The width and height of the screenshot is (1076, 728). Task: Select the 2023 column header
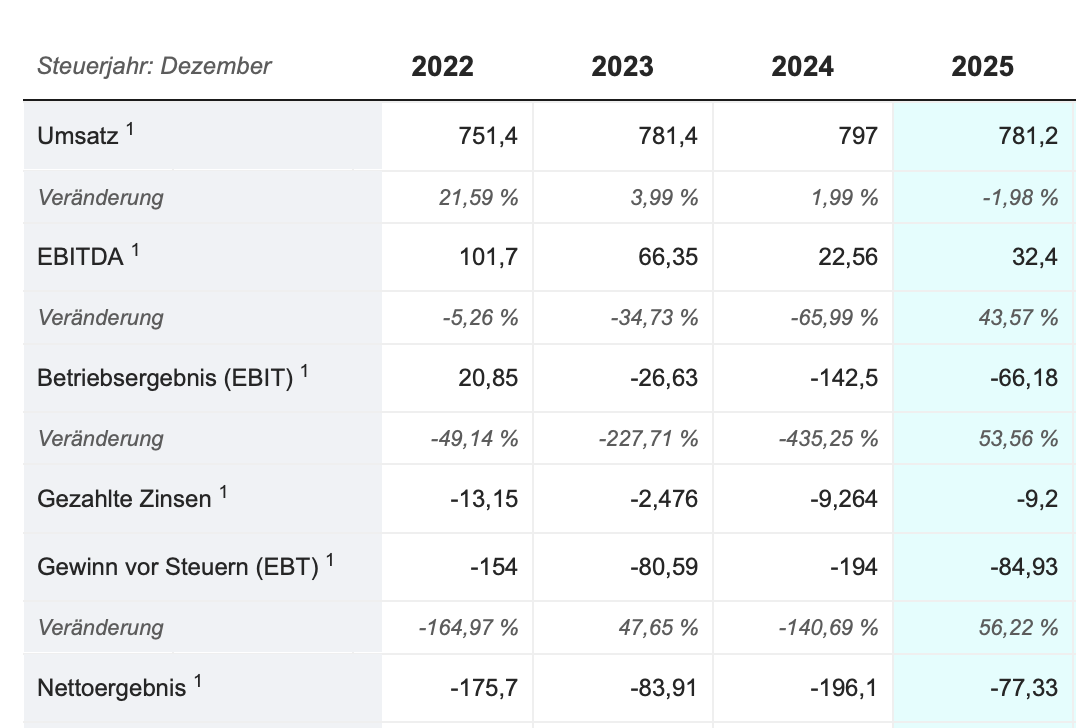tap(622, 67)
